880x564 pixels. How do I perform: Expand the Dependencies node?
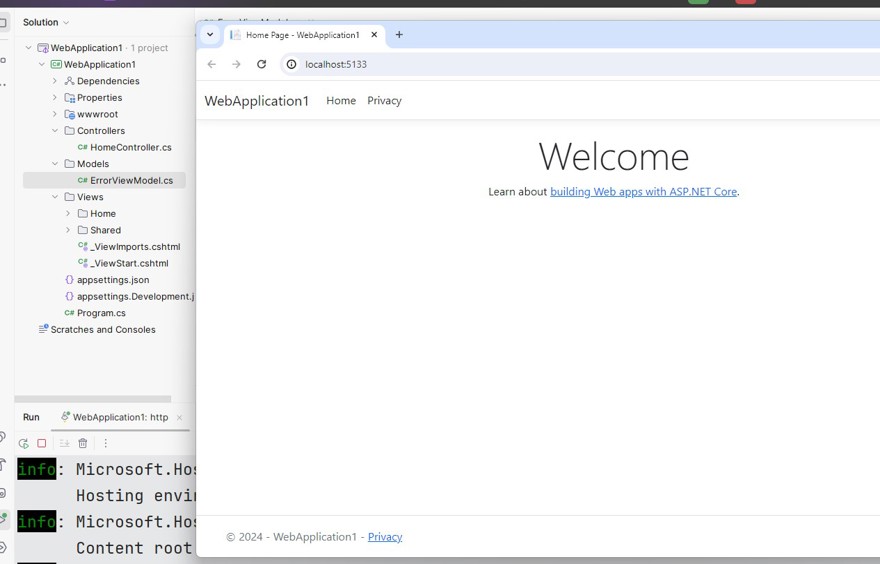[55, 81]
